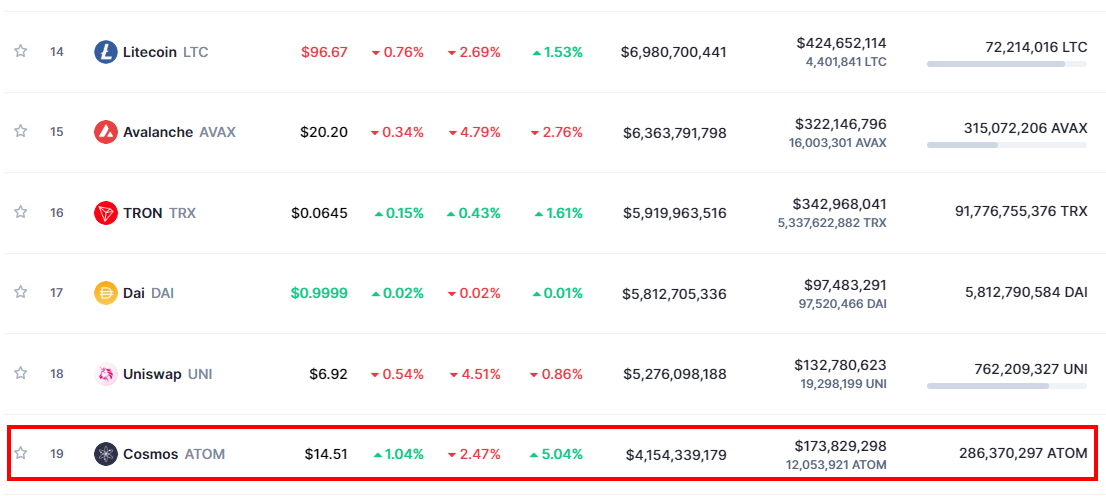Mark Cosmos with the watchlist star
Screen dimensions: 1106x496
[20, 453]
